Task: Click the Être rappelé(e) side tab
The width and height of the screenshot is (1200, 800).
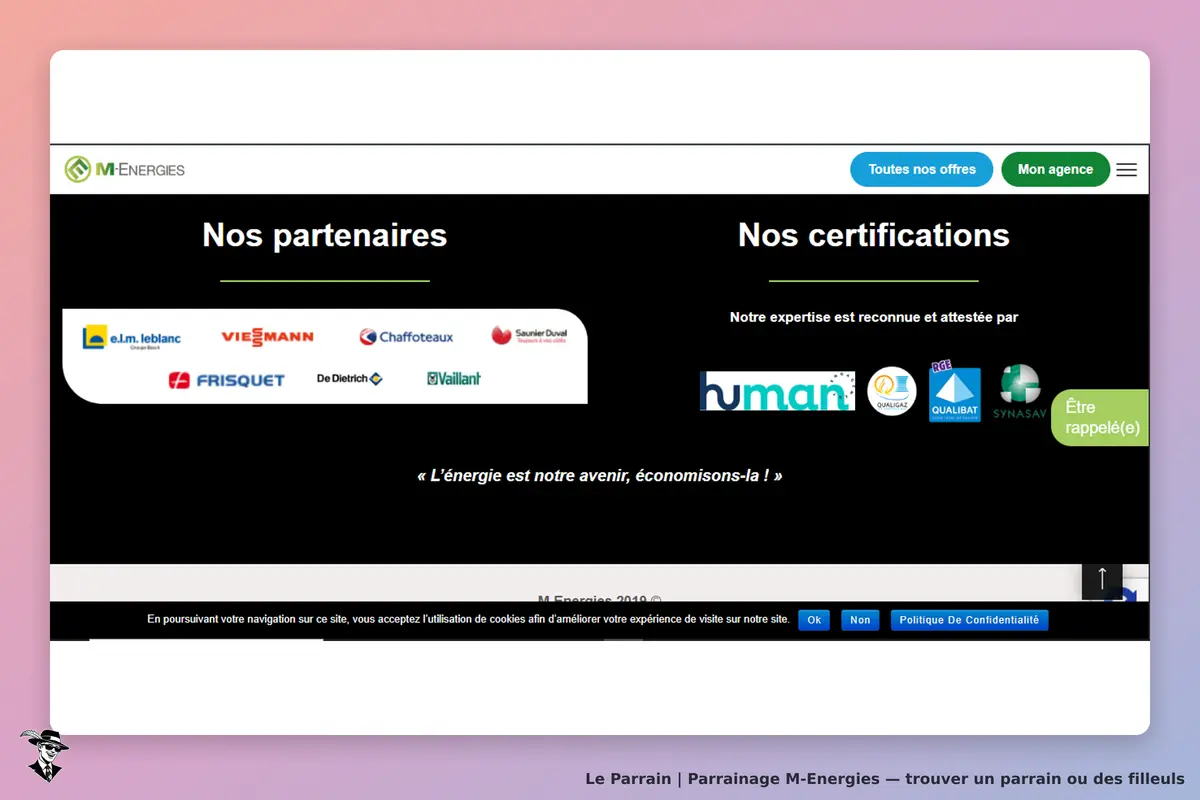Action: coord(1101,418)
